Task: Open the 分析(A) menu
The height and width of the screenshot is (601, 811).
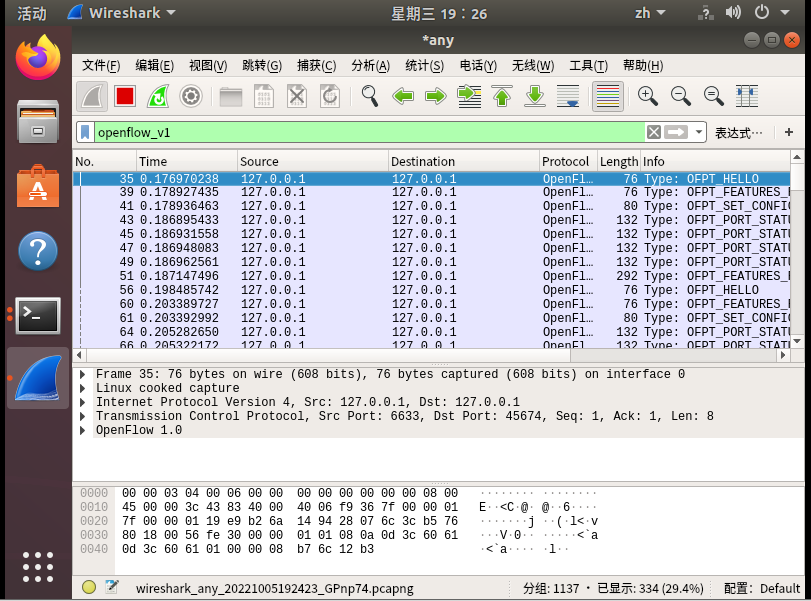Action: click(370, 66)
